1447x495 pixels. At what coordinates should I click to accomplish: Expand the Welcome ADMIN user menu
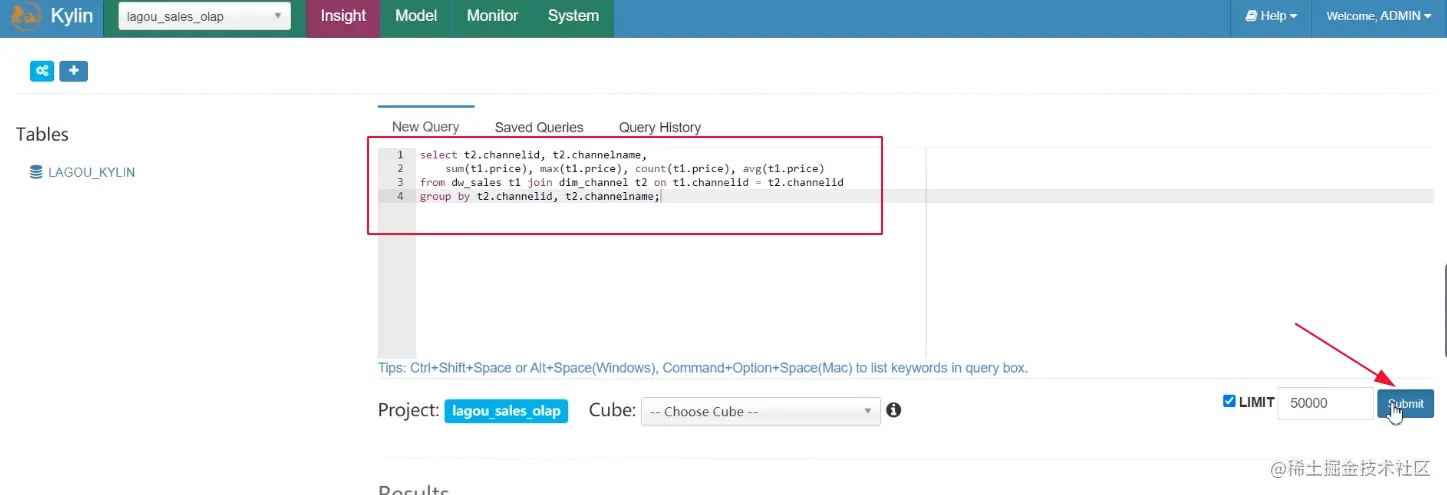tap(1378, 16)
